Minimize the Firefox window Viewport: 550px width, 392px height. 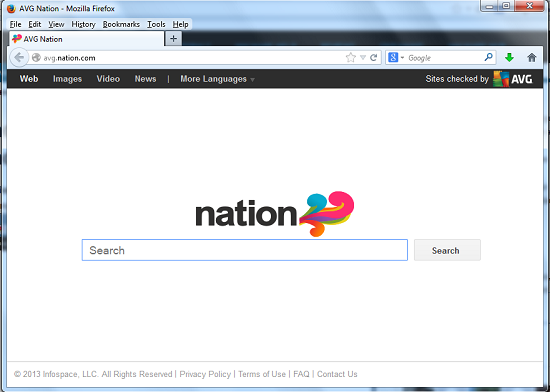[x=489, y=6]
